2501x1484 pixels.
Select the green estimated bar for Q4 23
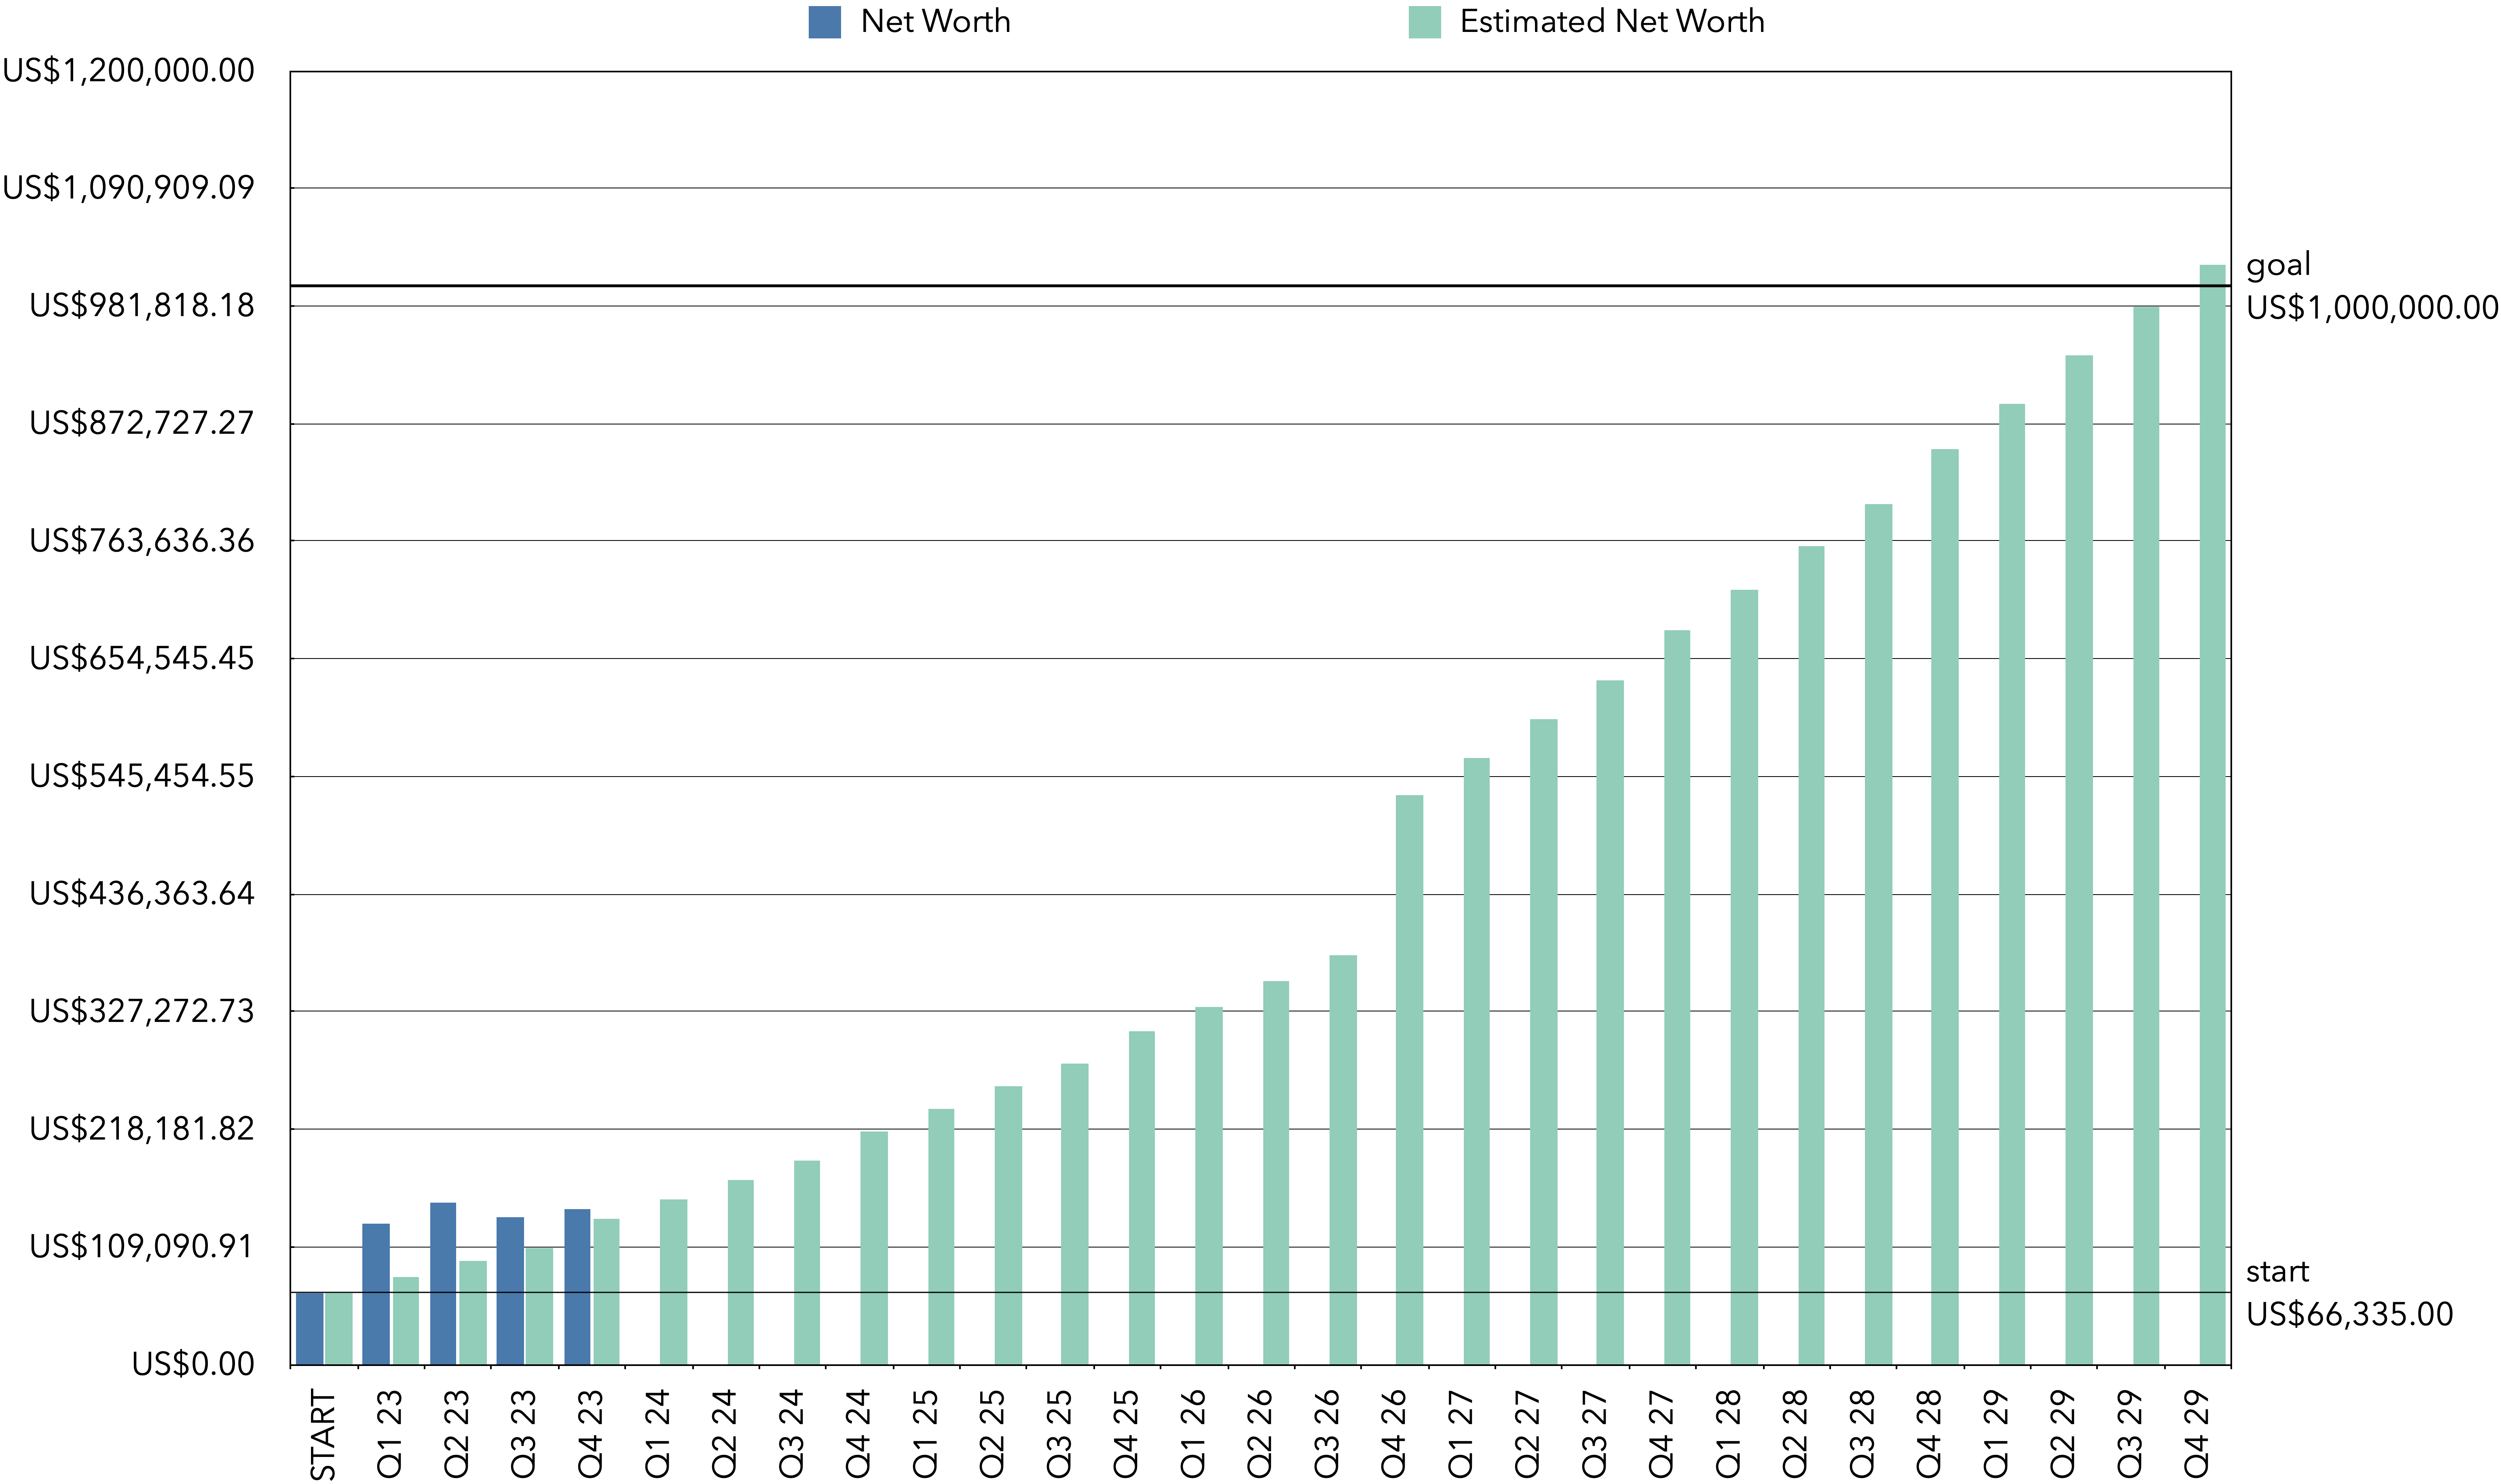click(x=607, y=1292)
